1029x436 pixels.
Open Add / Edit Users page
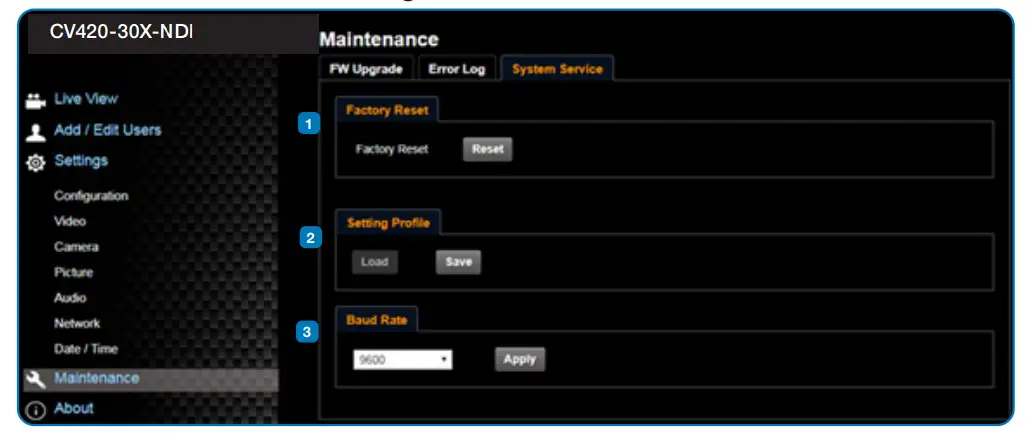pos(108,130)
